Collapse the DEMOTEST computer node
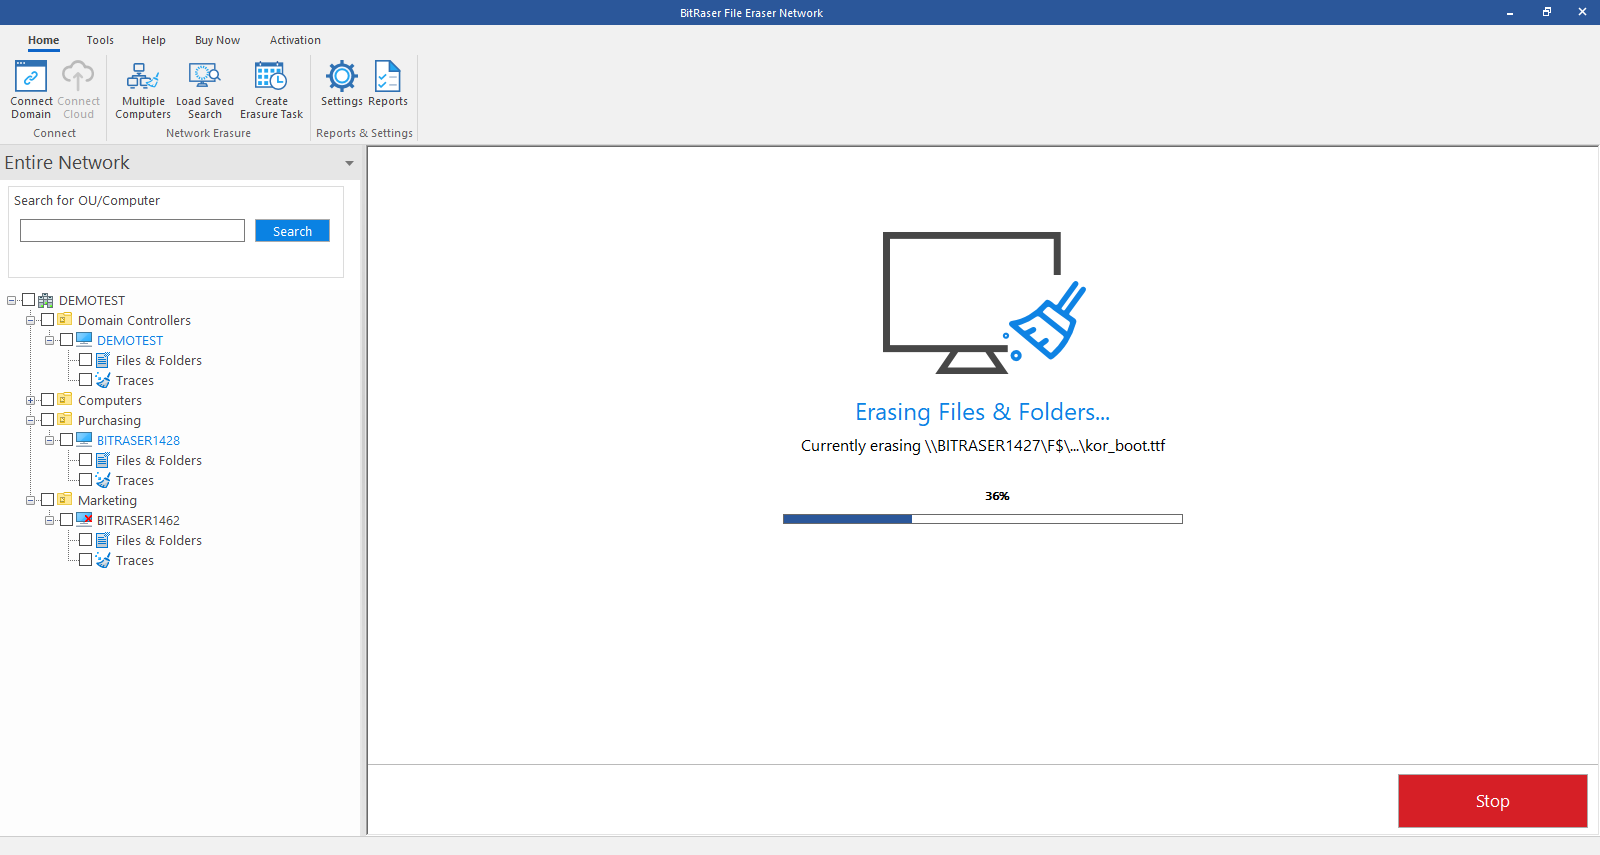 pyautogui.click(x=49, y=340)
